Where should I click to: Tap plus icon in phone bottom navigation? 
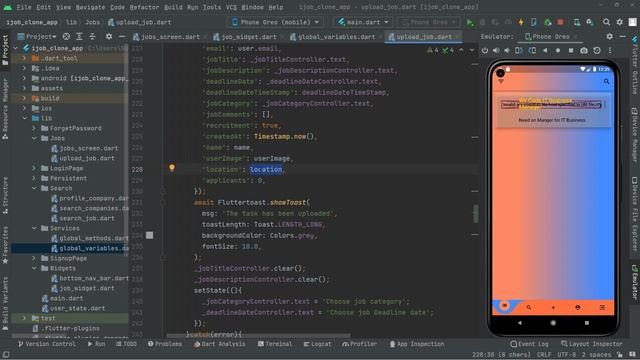[x=553, y=307]
